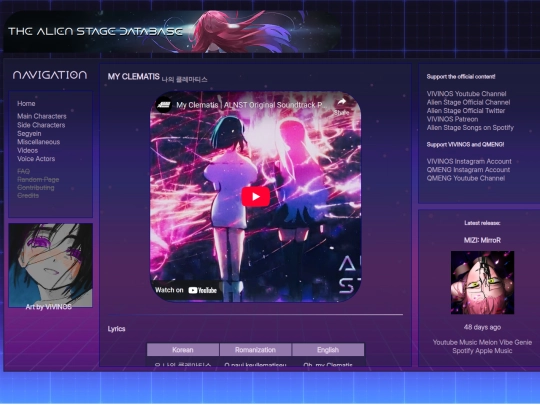
Task: Click the Art by VIVINOS caption
Action: (x=49, y=307)
